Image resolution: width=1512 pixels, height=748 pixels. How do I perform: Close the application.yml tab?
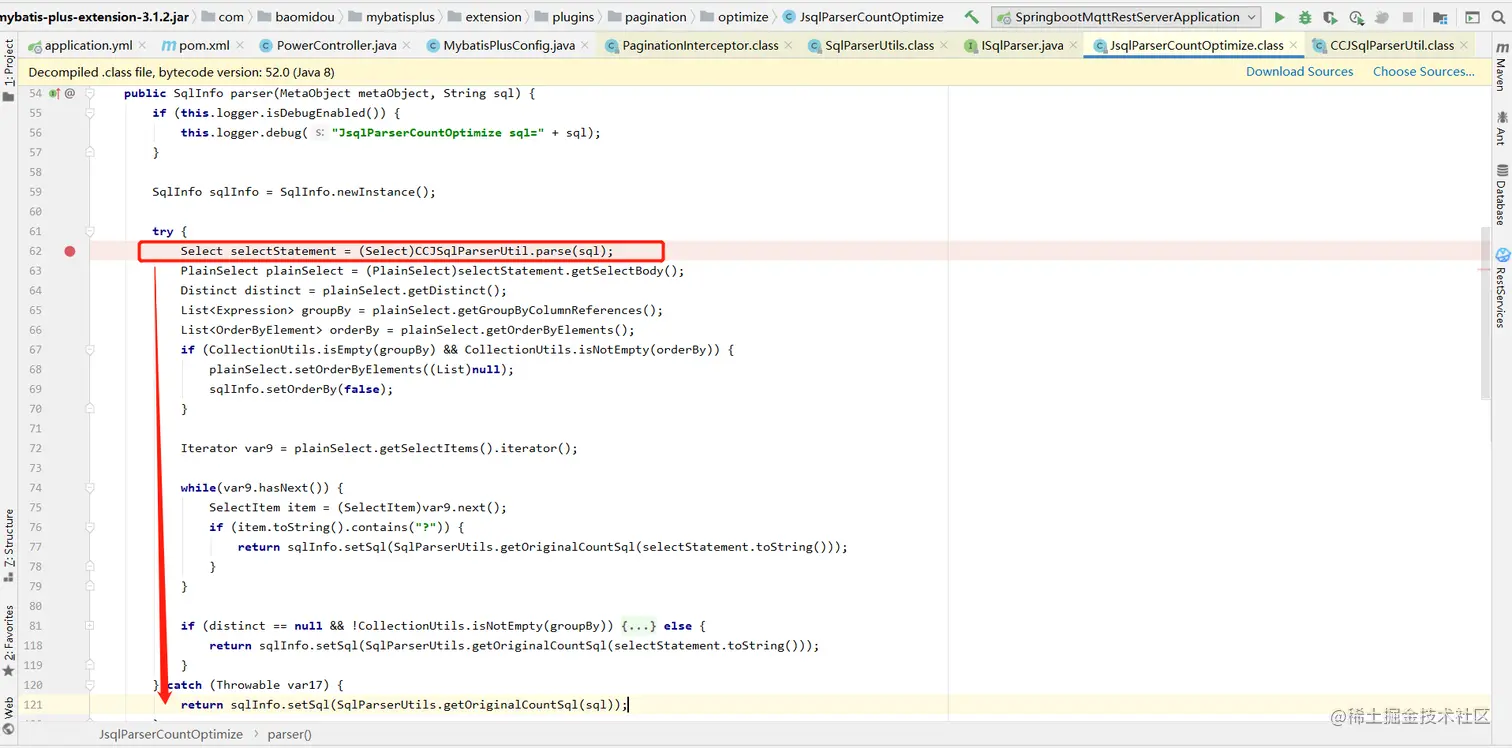click(140, 46)
